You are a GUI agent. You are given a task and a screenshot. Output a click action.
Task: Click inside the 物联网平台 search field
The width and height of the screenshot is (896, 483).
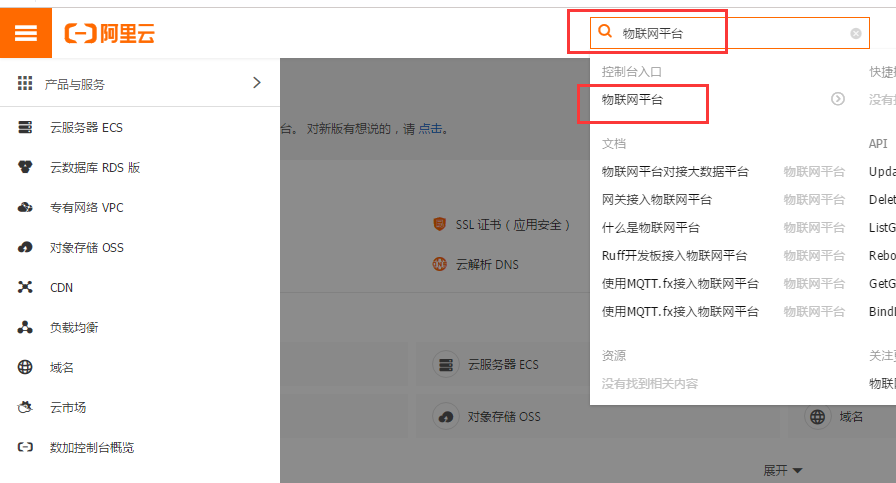point(730,33)
